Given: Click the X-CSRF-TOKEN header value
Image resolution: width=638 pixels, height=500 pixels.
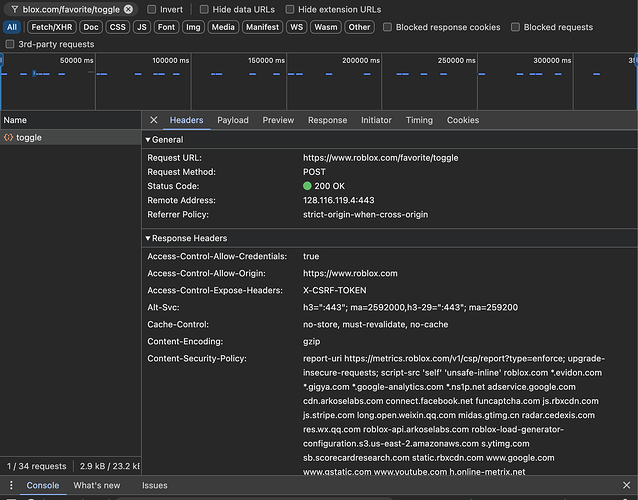Looking at the screenshot, I should 334,290.
